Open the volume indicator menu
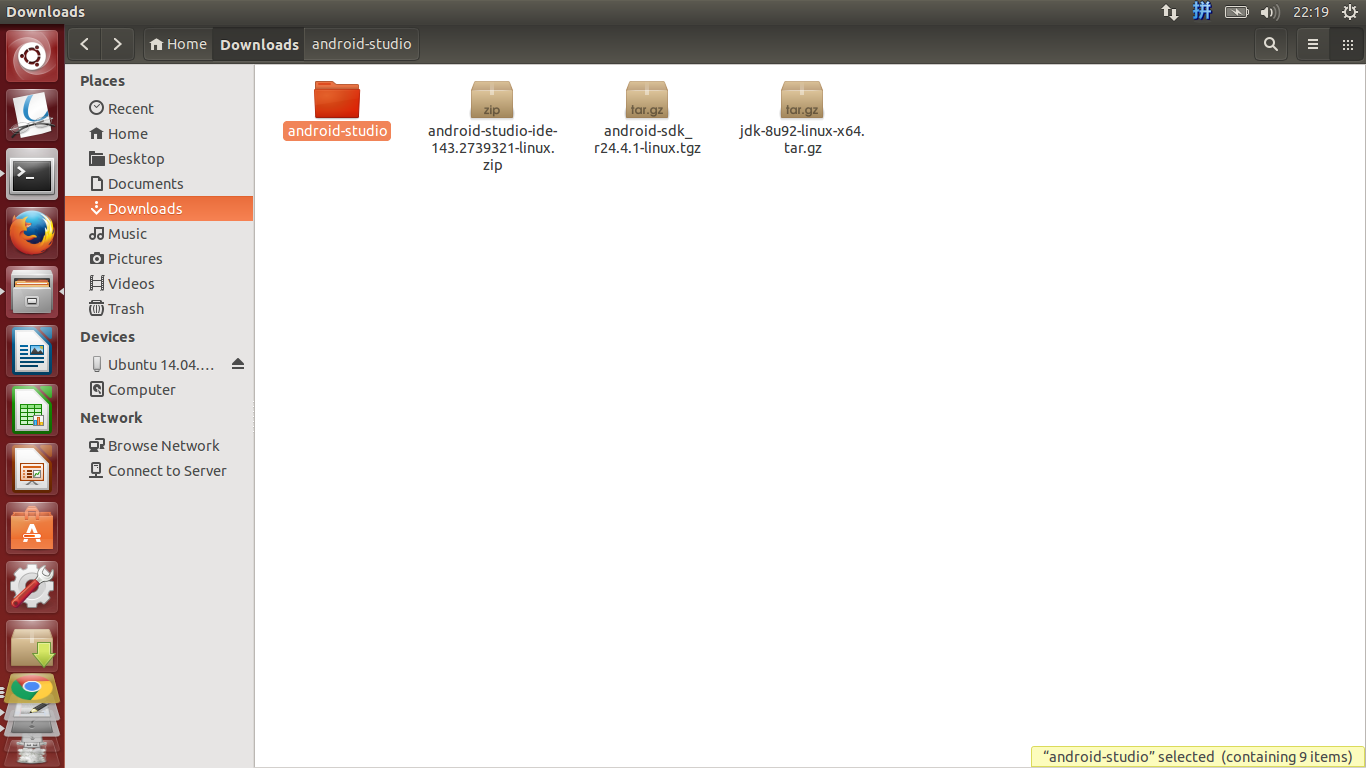 coord(1270,12)
